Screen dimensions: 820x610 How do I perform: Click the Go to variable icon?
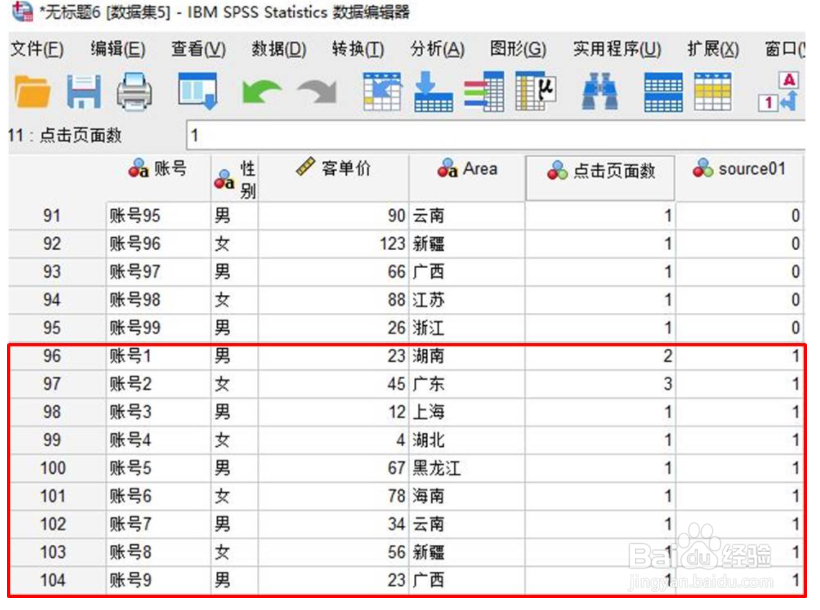coord(434,92)
